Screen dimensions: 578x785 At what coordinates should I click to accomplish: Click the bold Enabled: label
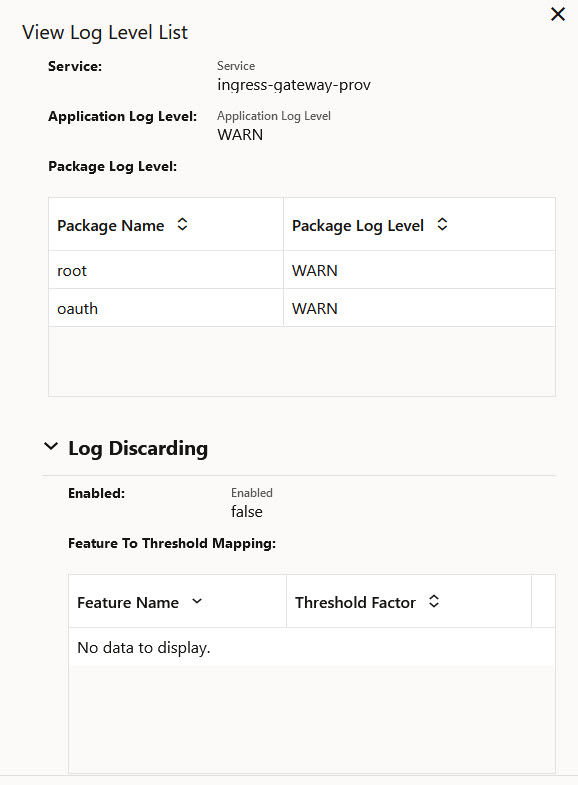point(97,493)
